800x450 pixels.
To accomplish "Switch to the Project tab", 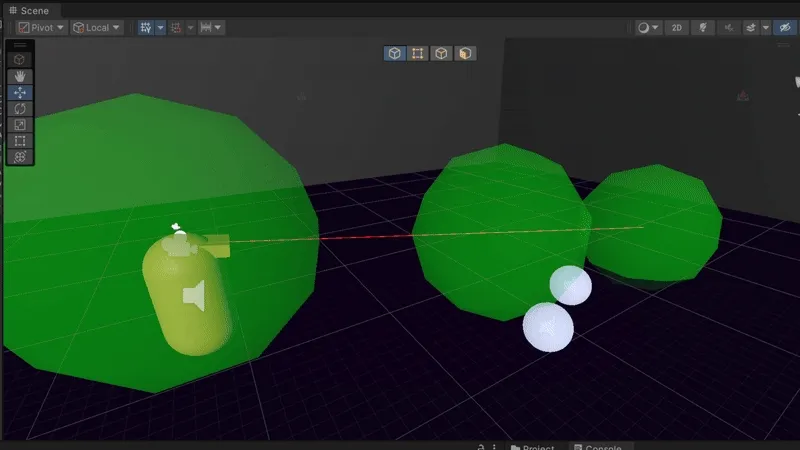I will pos(532,447).
